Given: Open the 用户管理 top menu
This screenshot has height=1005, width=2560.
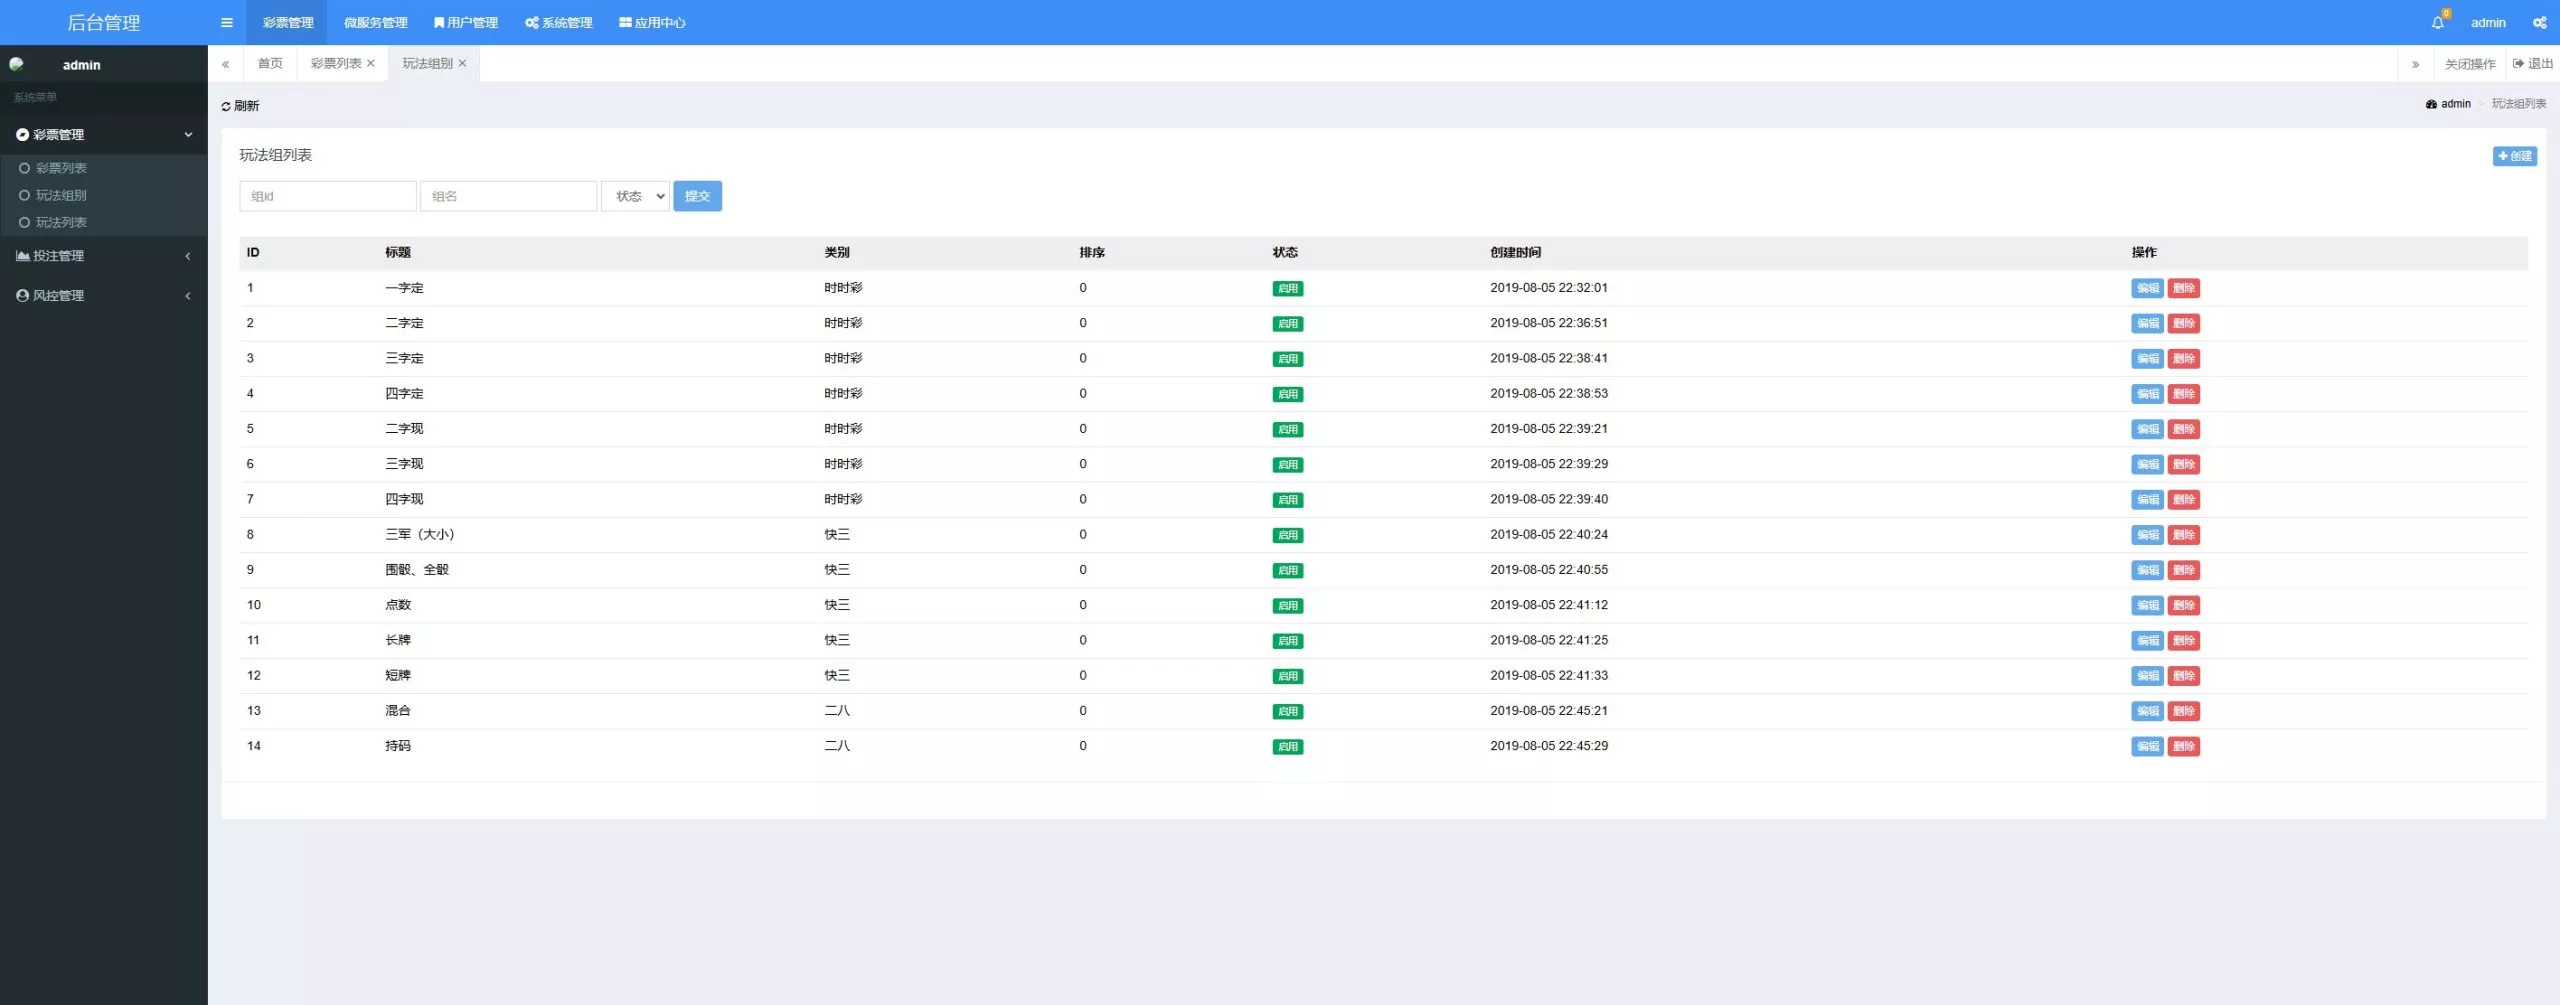Looking at the screenshot, I should pyautogui.click(x=465, y=22).
